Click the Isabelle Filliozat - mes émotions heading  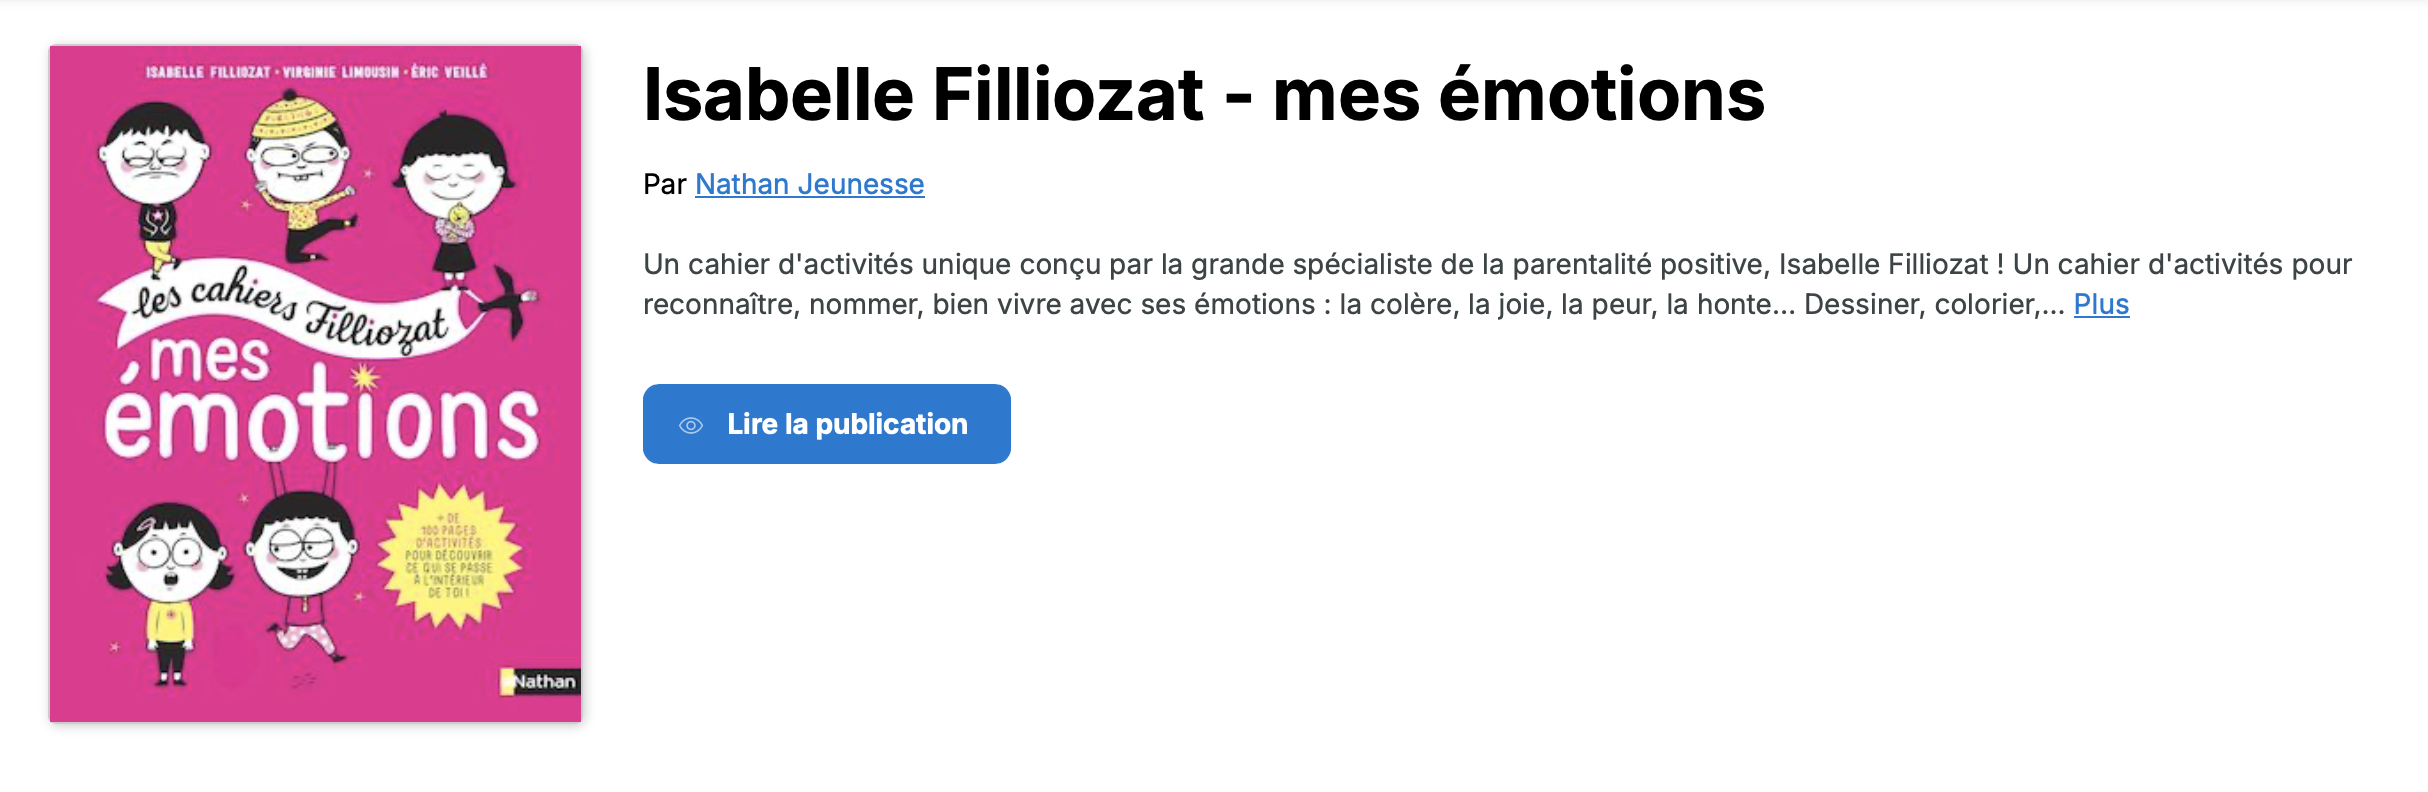1203,95
